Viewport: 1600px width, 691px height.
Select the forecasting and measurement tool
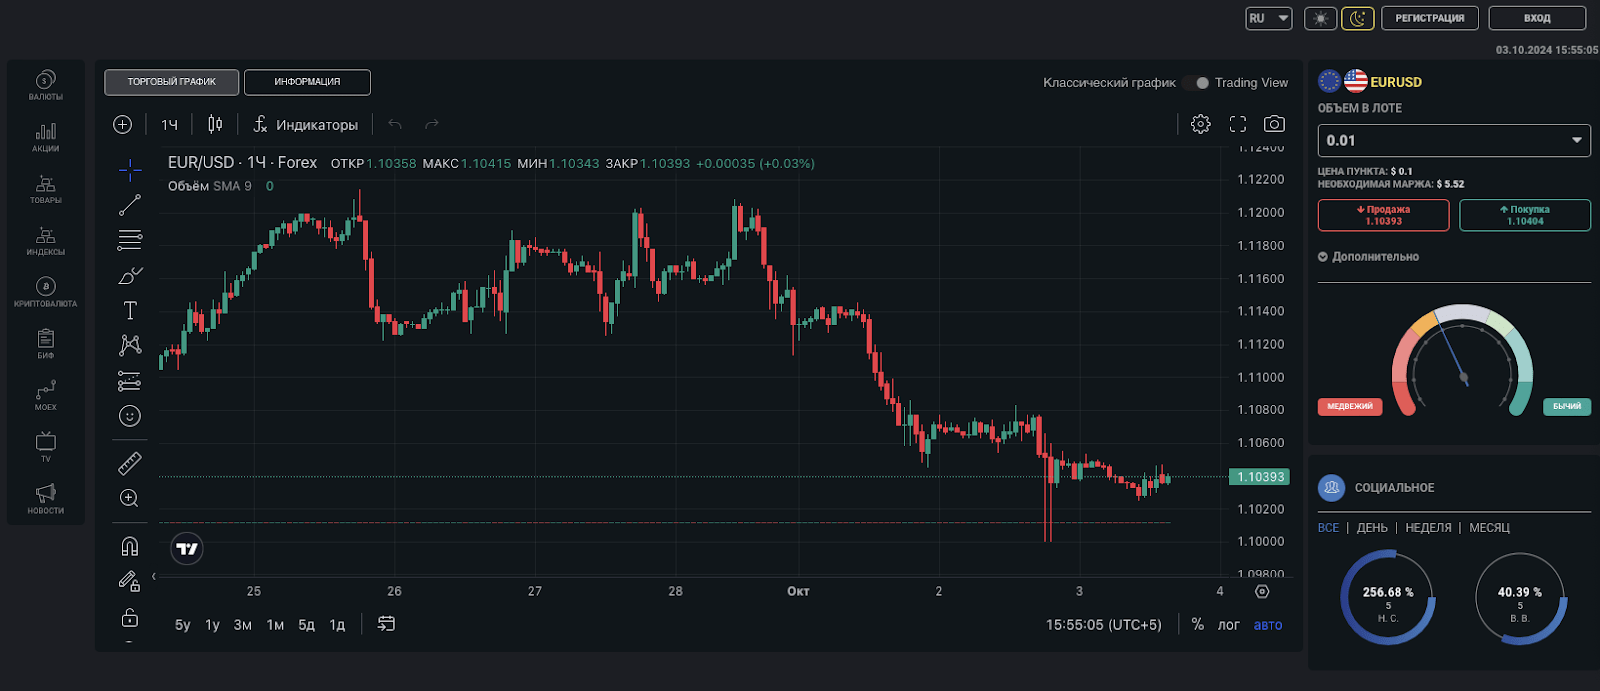click(130, 381)
